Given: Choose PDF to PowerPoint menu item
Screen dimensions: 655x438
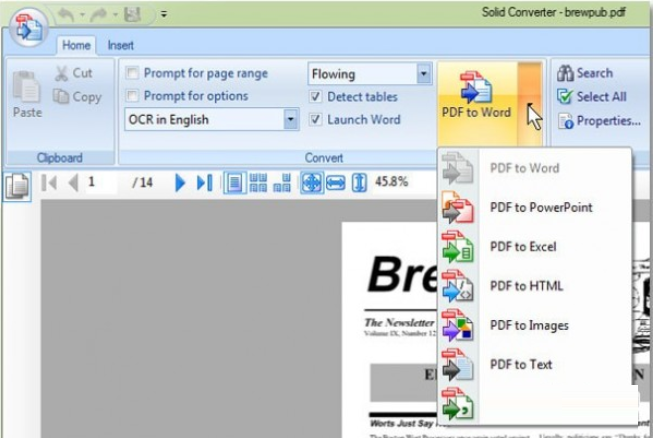Looking at the screenshot, I should coord(534,207).
